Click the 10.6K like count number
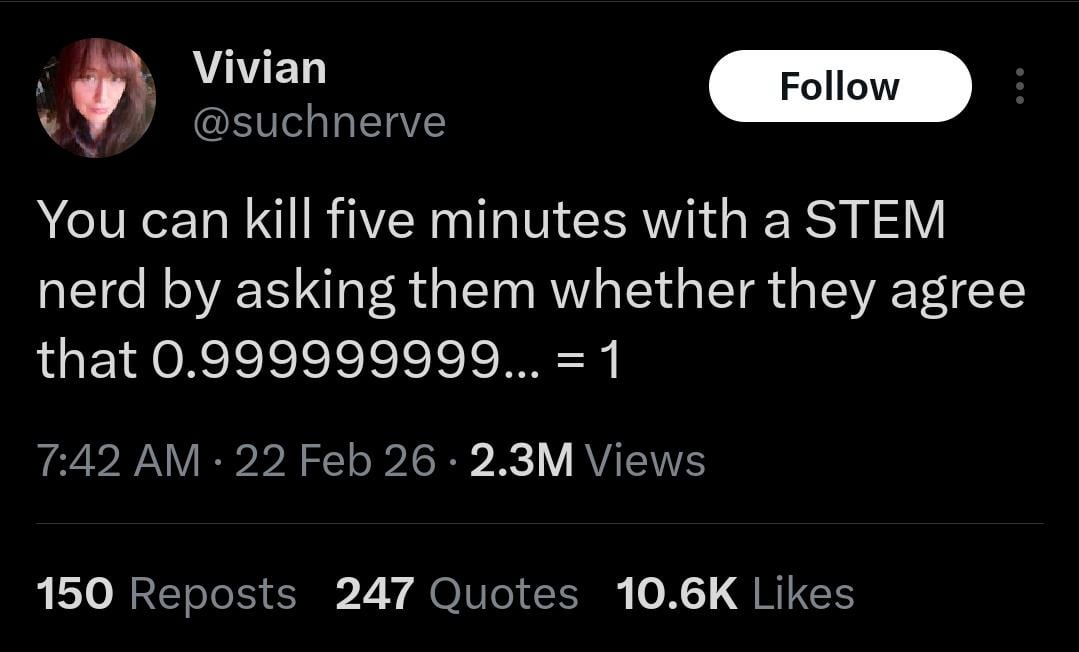 point(677,593)
